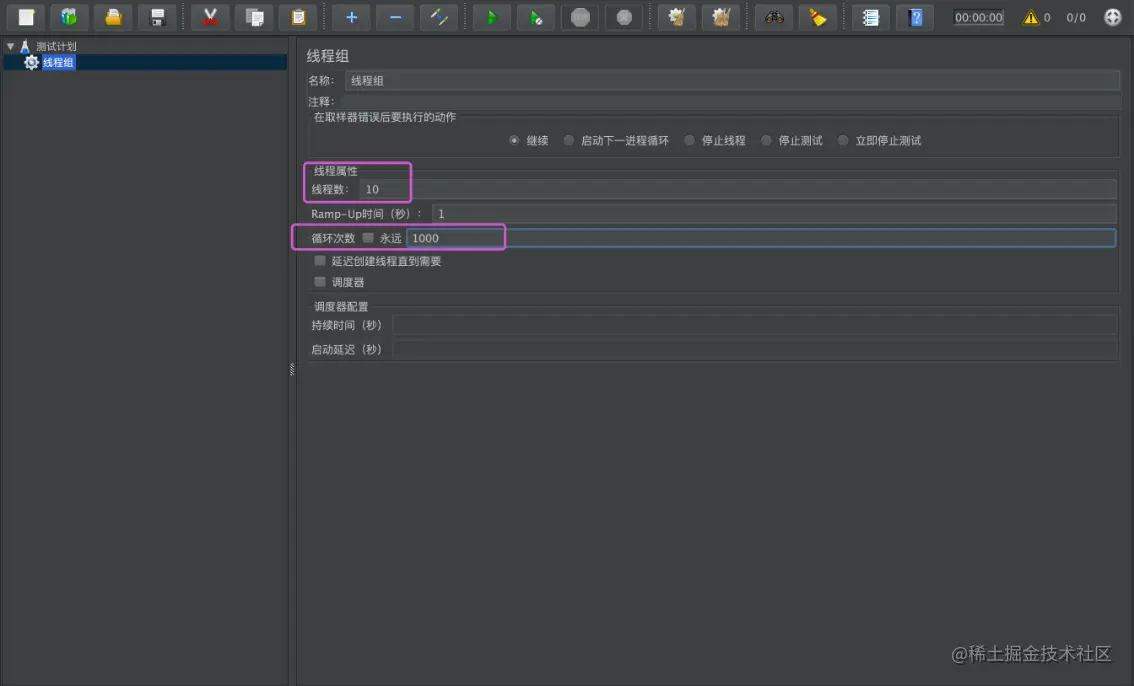Click the Shutdown threads round icon
Viewport: 1134px width, 686px height.
(x=624, y=17)
